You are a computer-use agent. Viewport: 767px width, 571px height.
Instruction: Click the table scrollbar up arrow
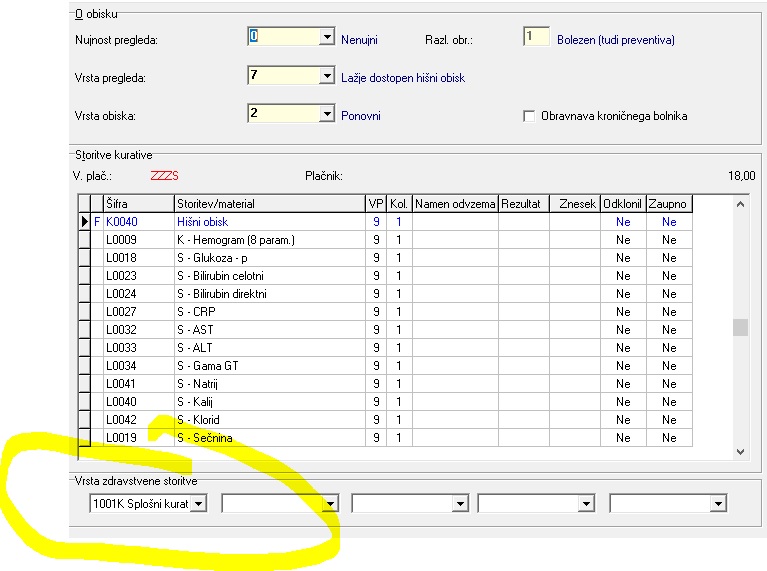[x=740, y=204]
